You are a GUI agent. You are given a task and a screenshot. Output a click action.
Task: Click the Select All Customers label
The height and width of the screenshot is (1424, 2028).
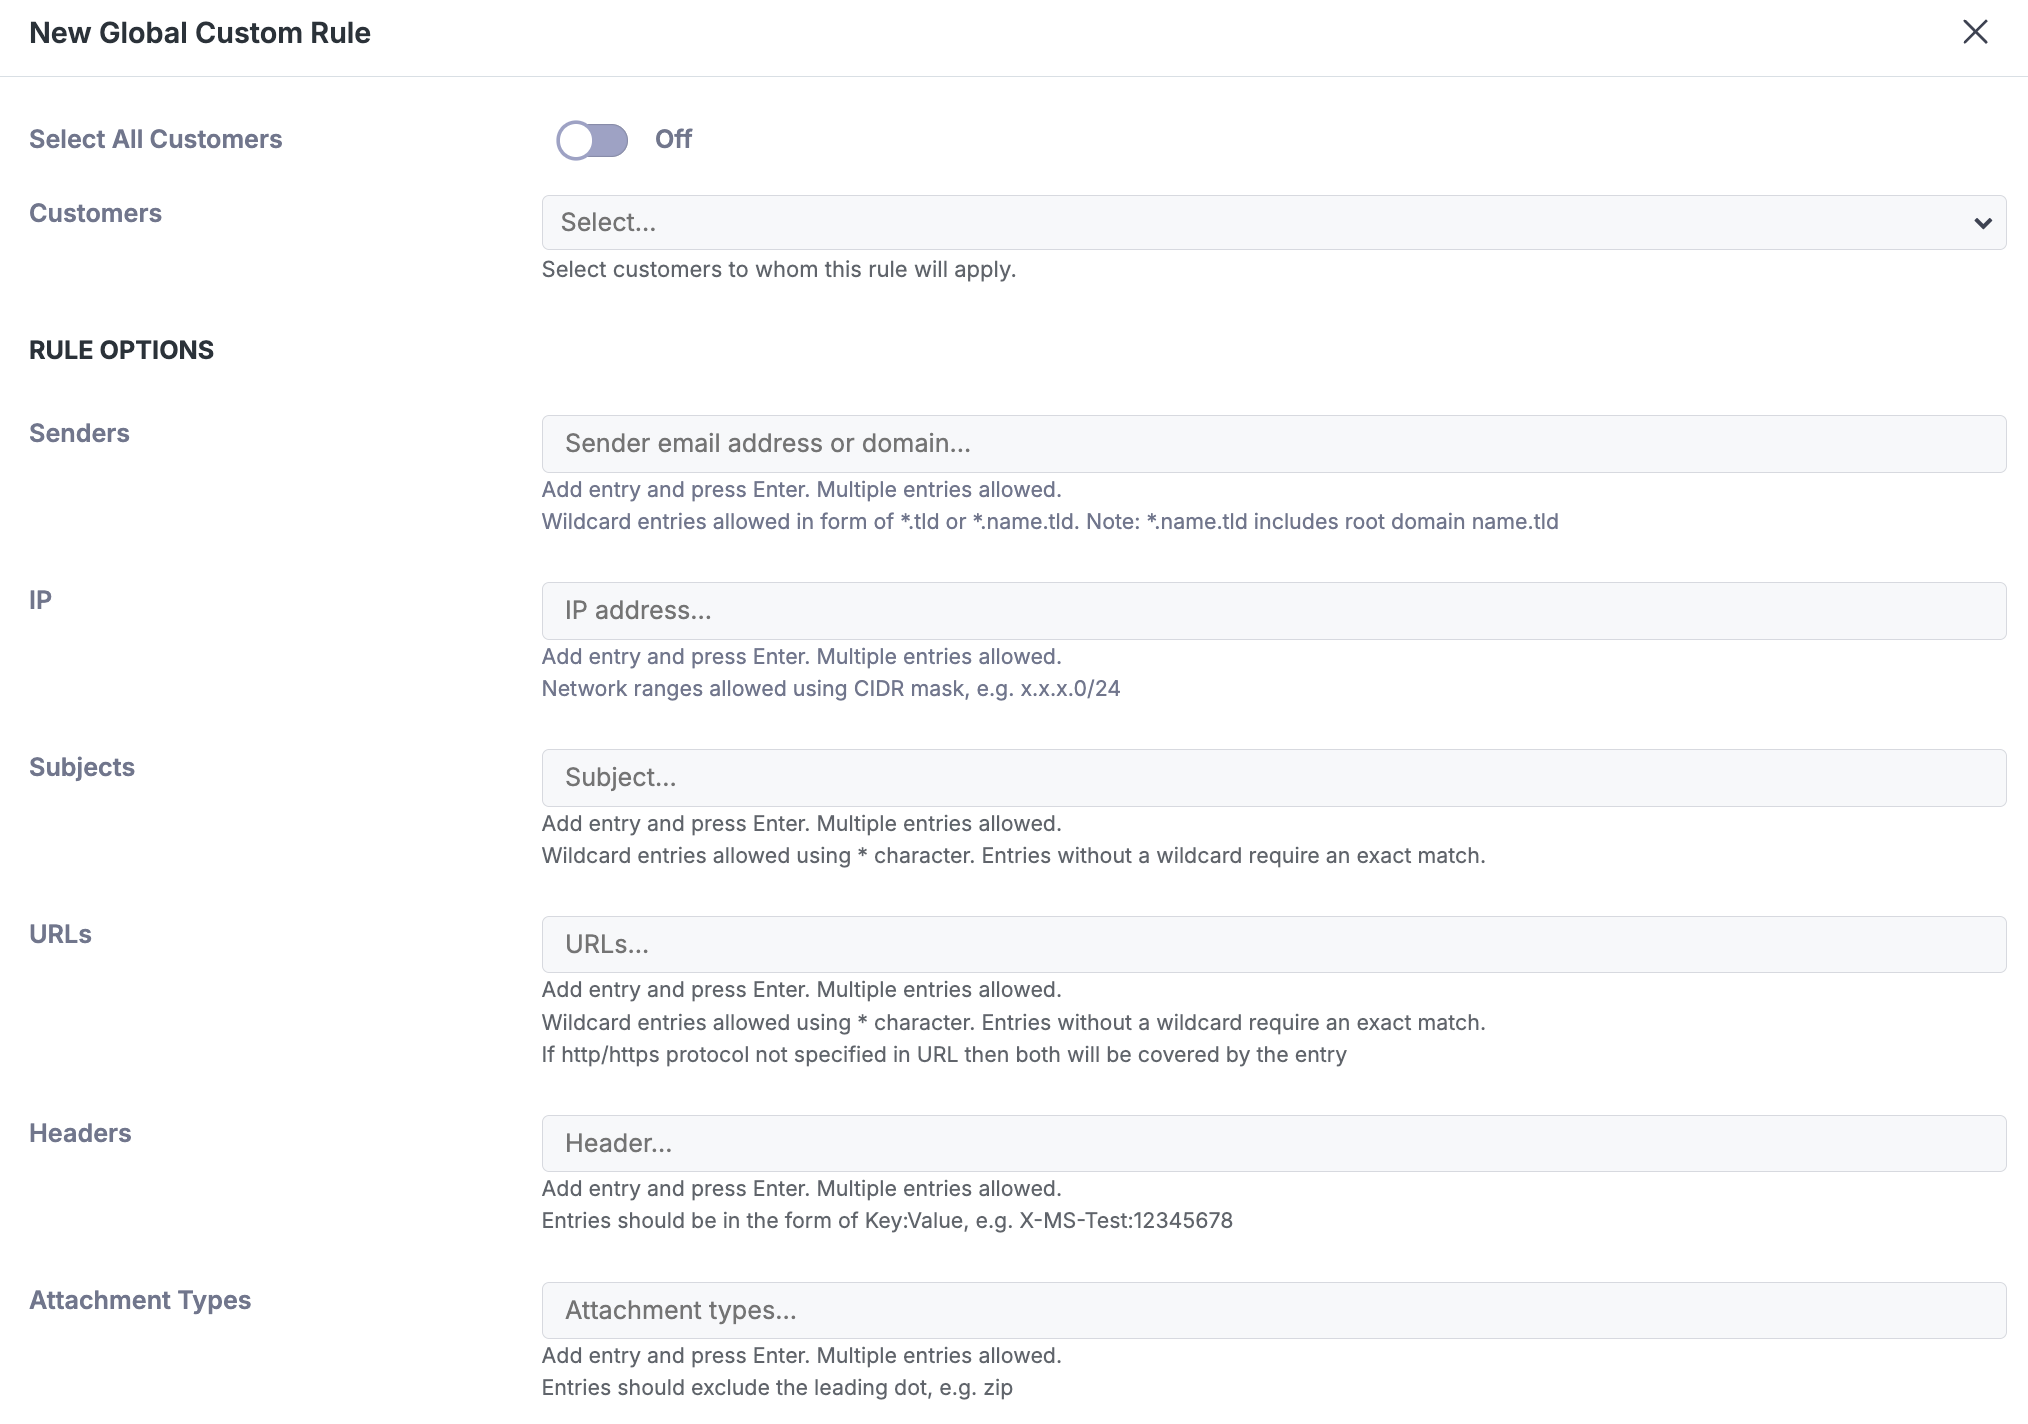coord(155,139)
